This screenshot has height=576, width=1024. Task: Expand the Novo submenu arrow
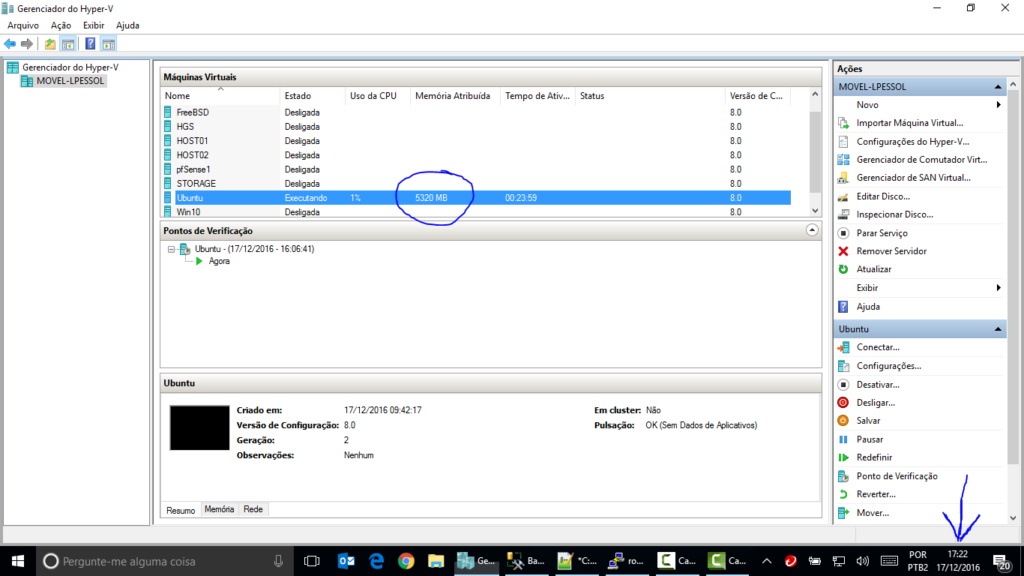[999, 104]
